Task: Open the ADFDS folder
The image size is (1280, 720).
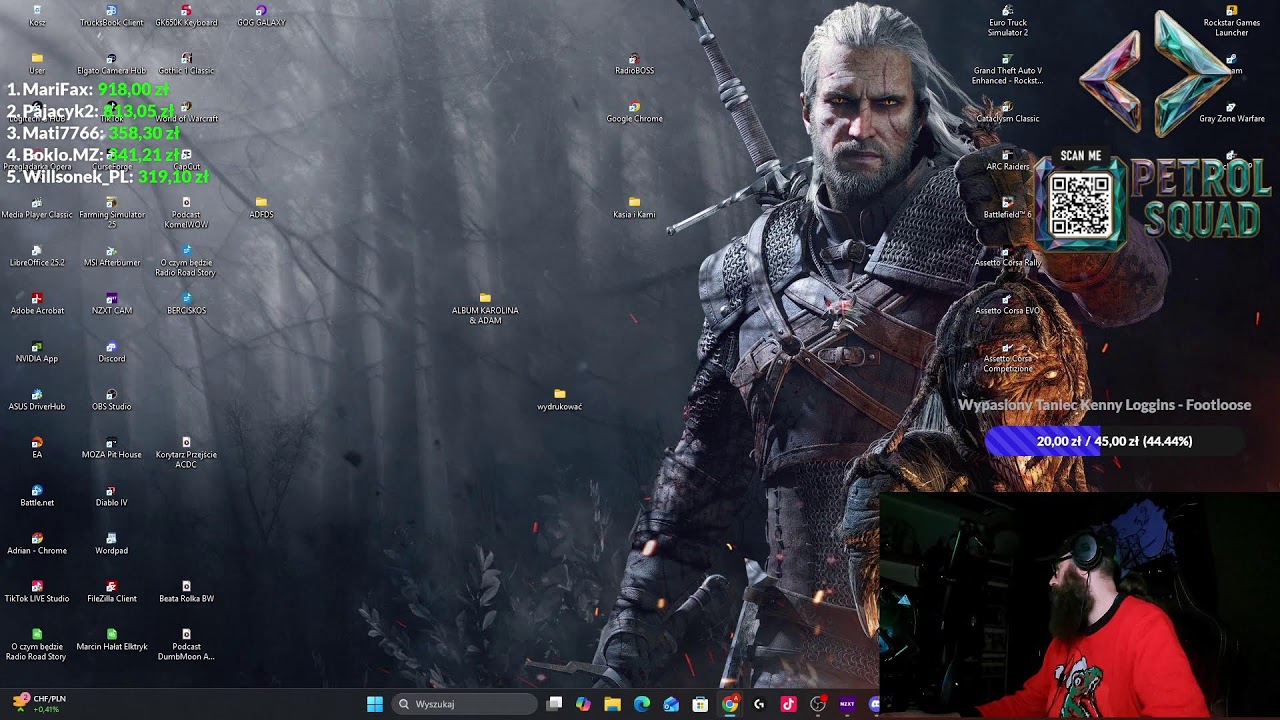Action: (261, 208)
